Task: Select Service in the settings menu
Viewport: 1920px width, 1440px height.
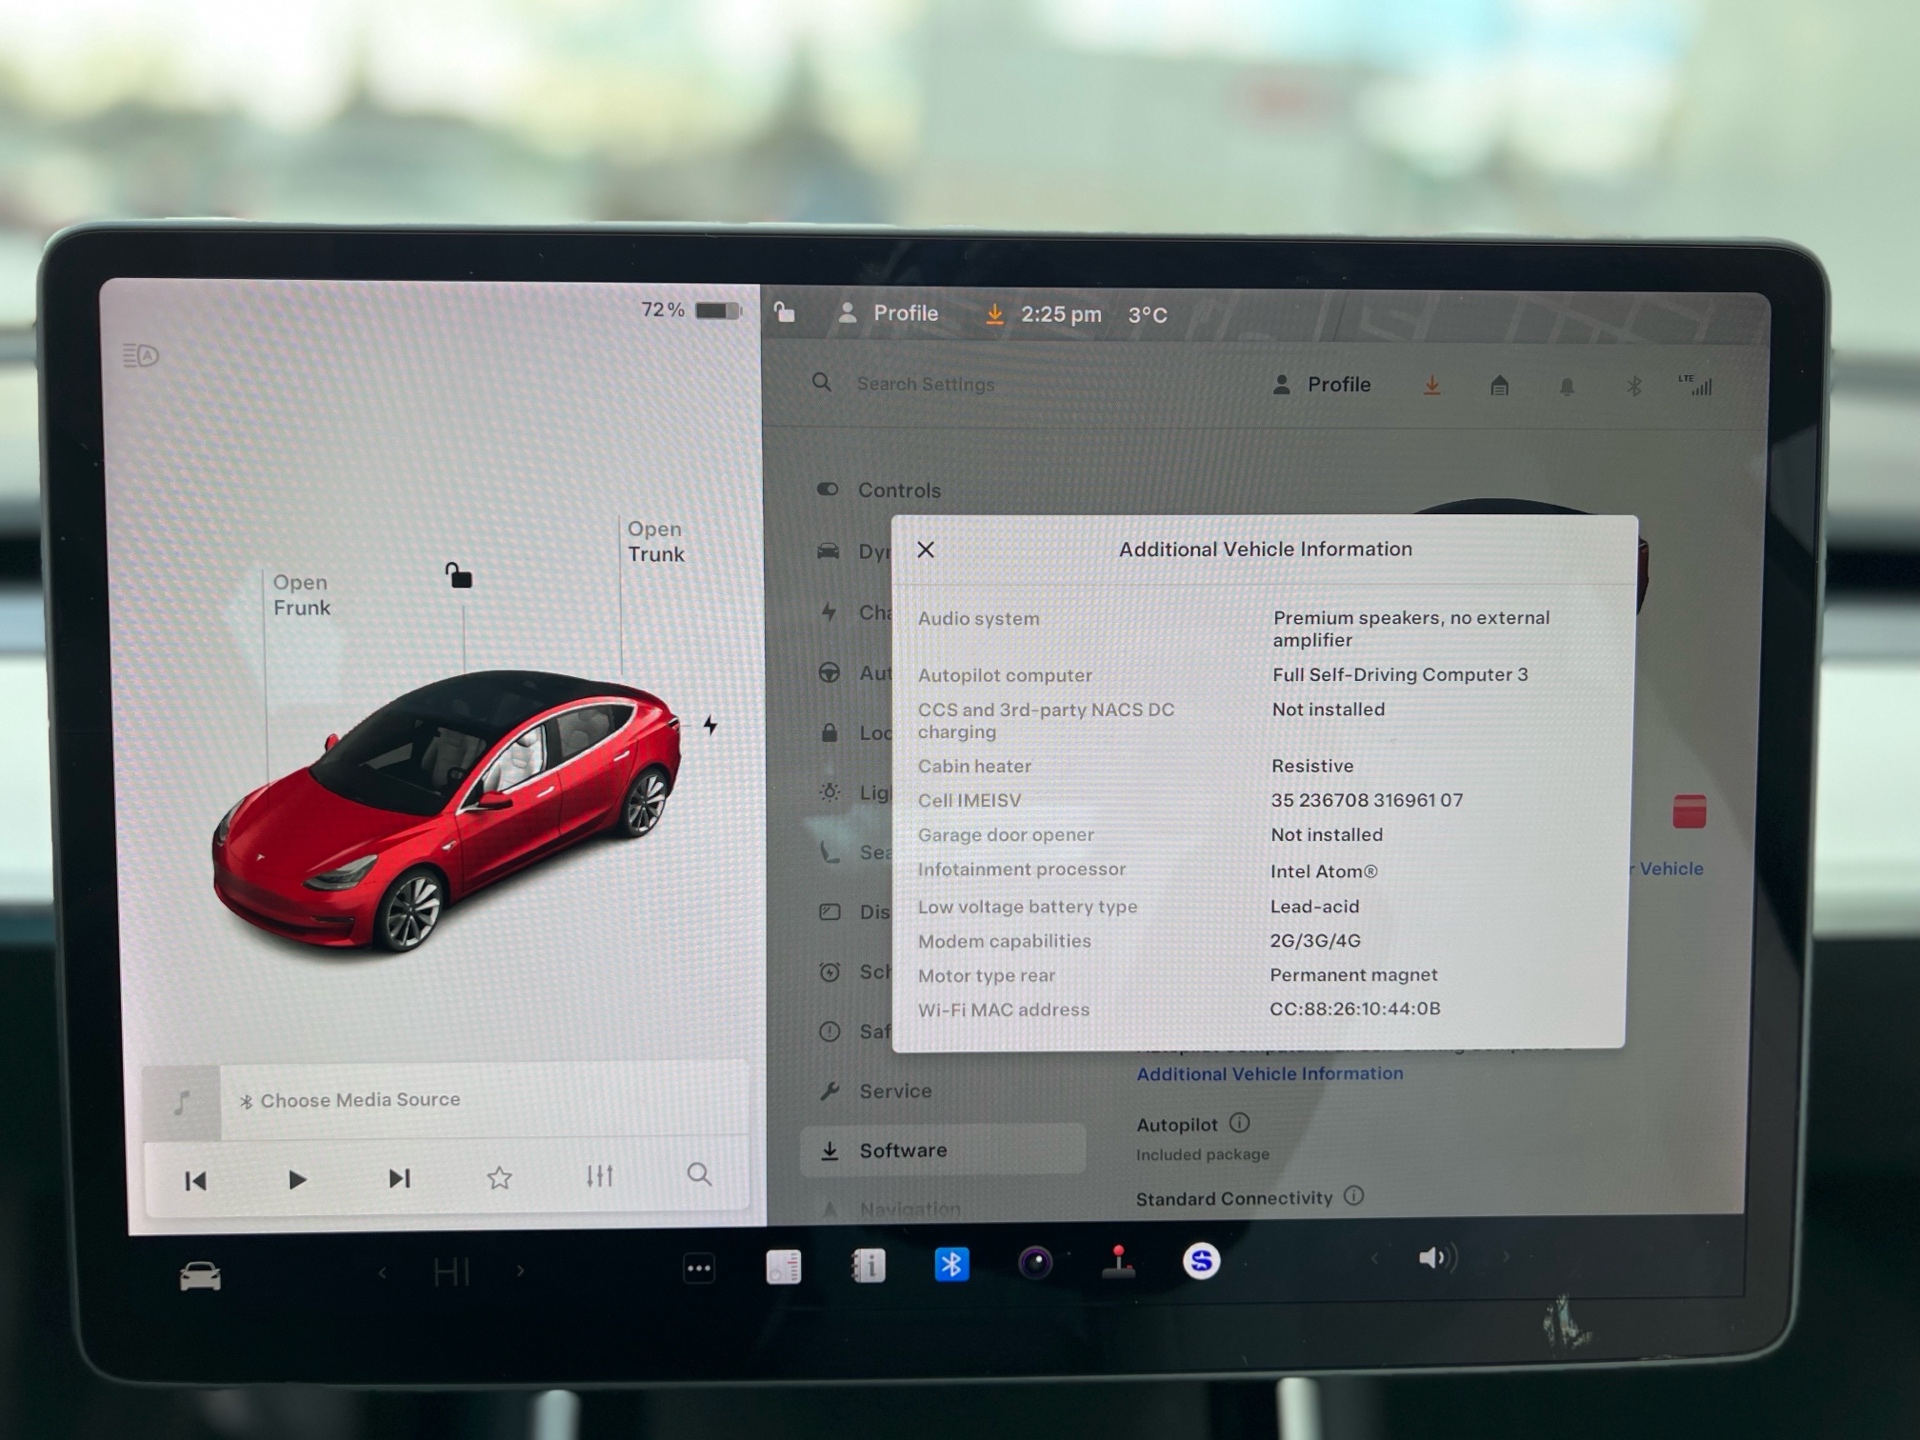Action: tap(895, 1091)
